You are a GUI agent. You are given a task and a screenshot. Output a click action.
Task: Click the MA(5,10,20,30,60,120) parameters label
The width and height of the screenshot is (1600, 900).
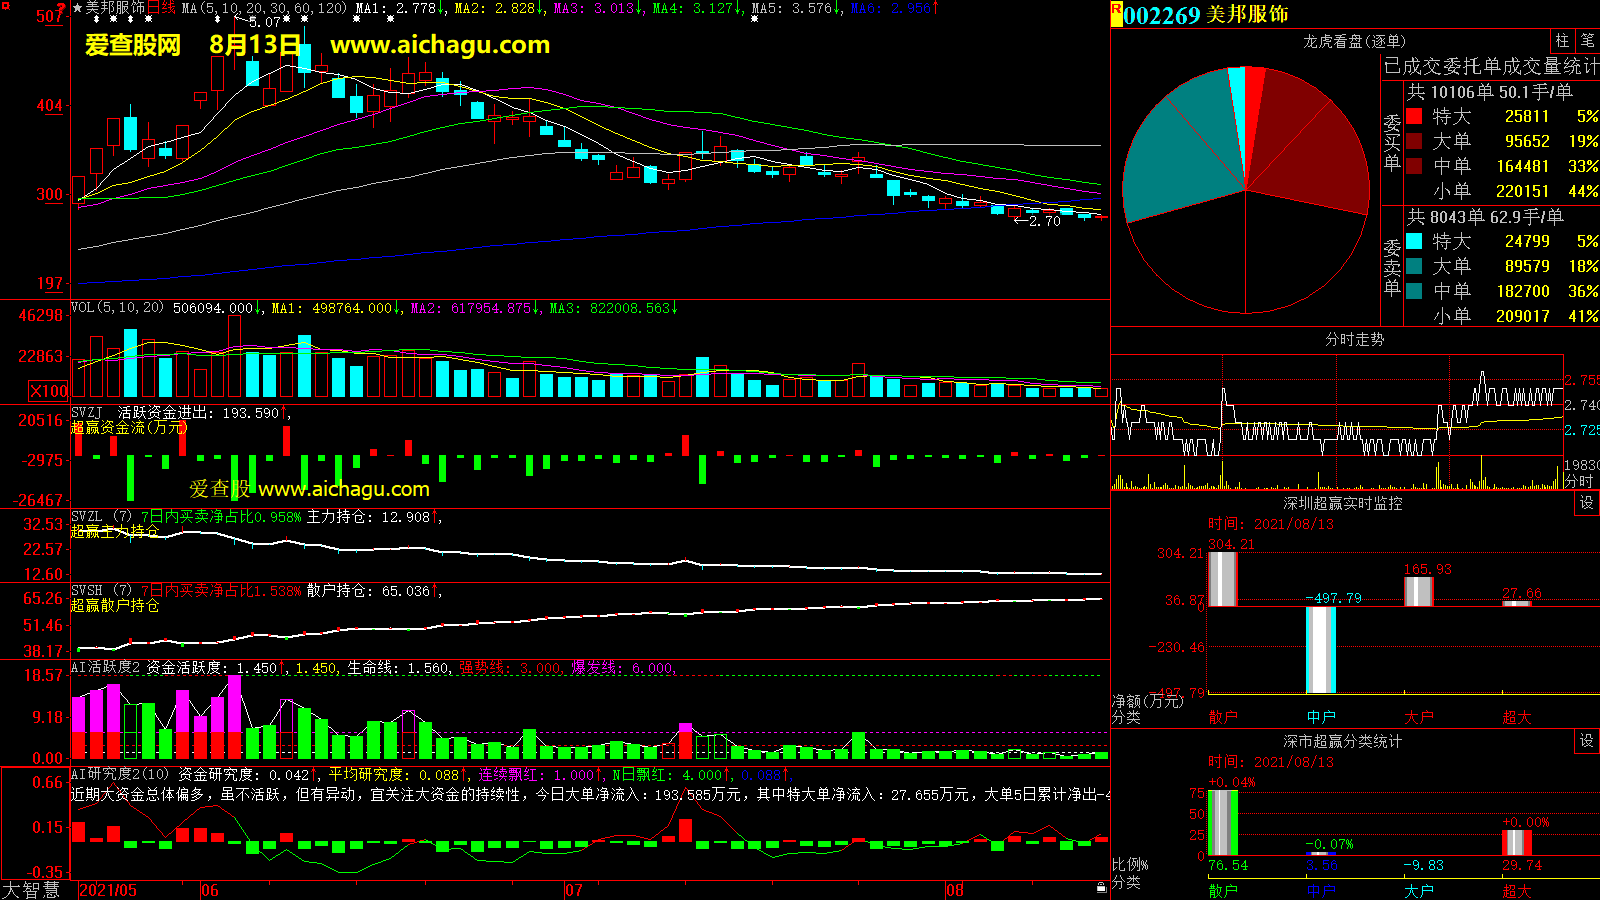pyautogui.click(x=264, y=8)
